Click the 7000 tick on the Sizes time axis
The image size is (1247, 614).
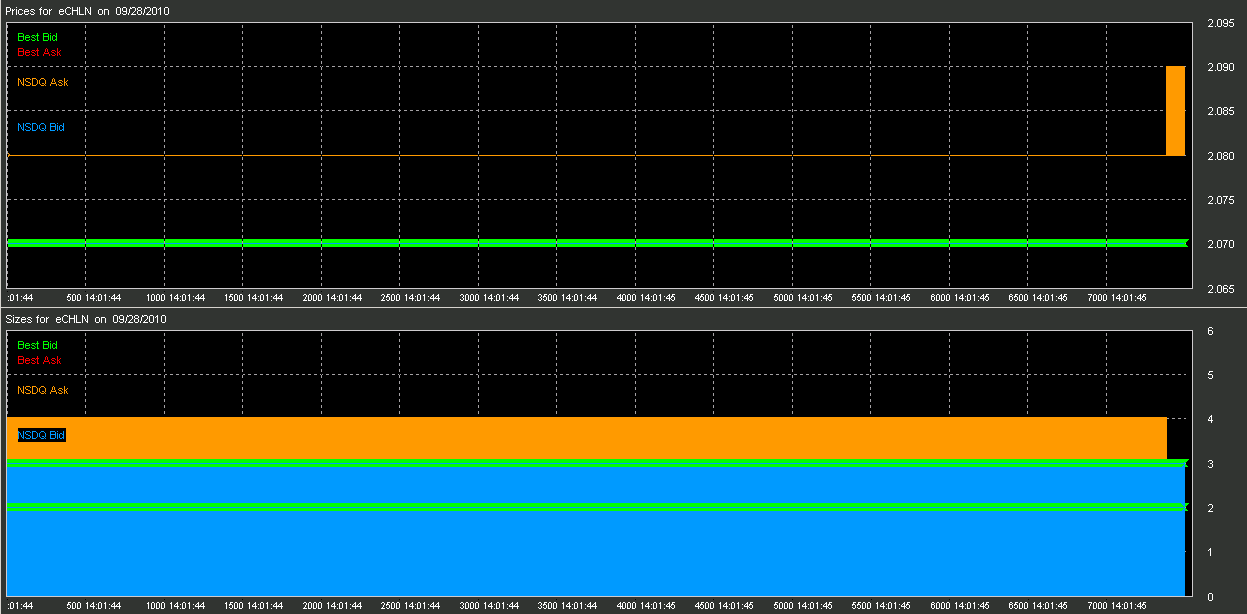(1115, 606)
